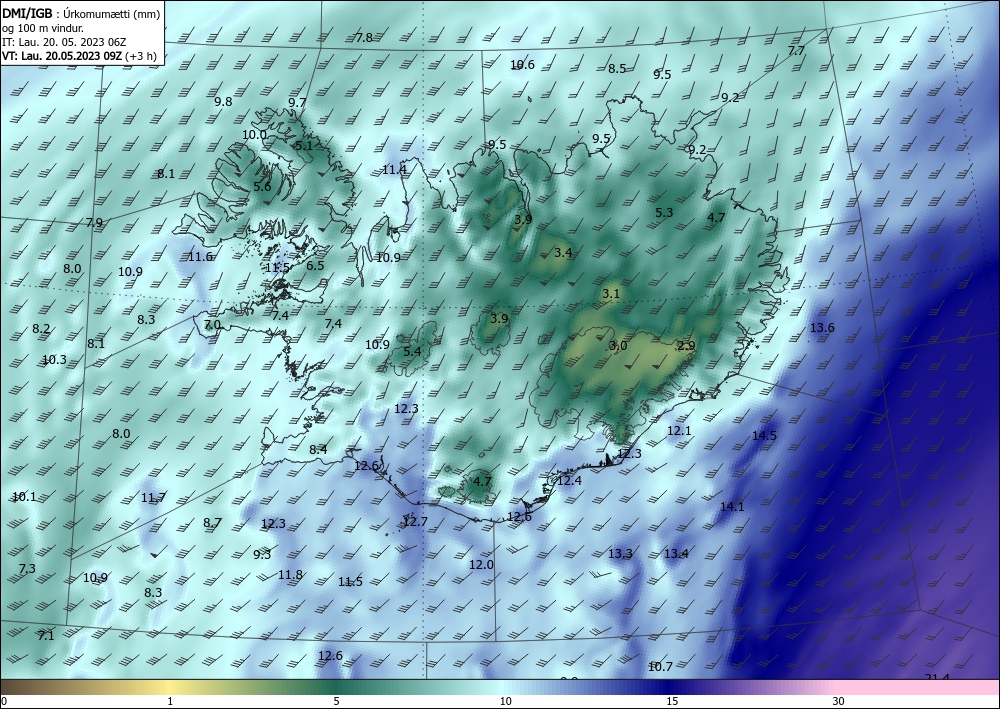Click the 10.6 value on the map
Screen dimensions: 1000x709
[x=522, y=64]
